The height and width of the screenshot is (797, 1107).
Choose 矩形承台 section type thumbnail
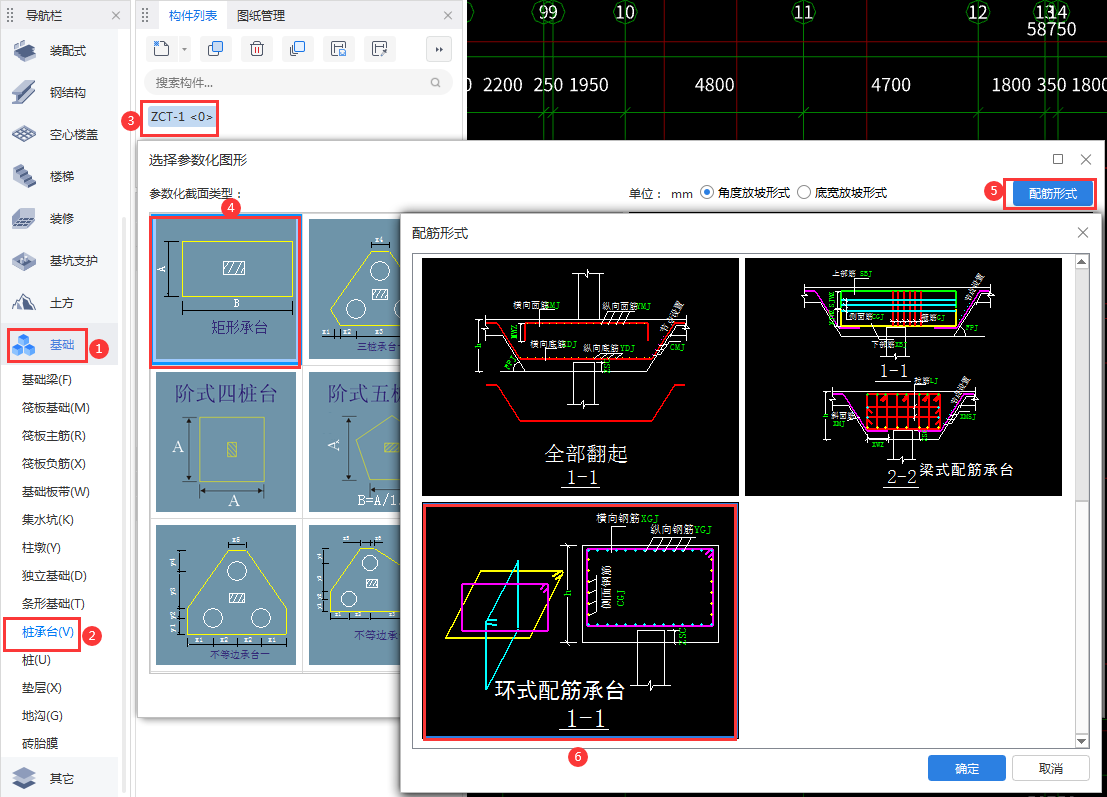226,290
